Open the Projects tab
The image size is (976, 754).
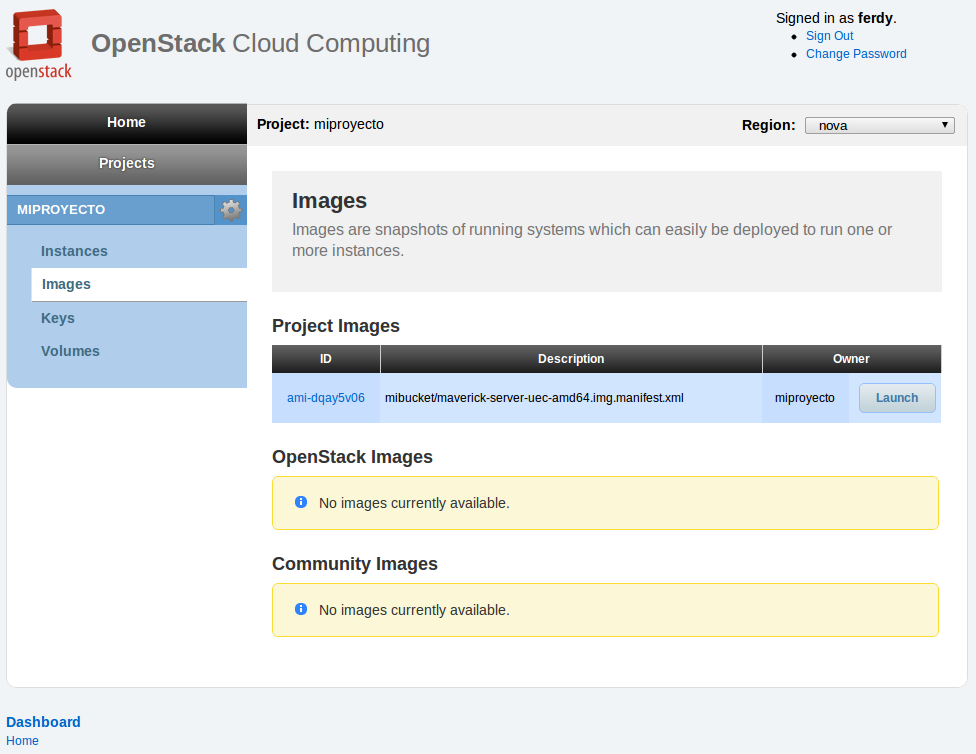point(126,164)
